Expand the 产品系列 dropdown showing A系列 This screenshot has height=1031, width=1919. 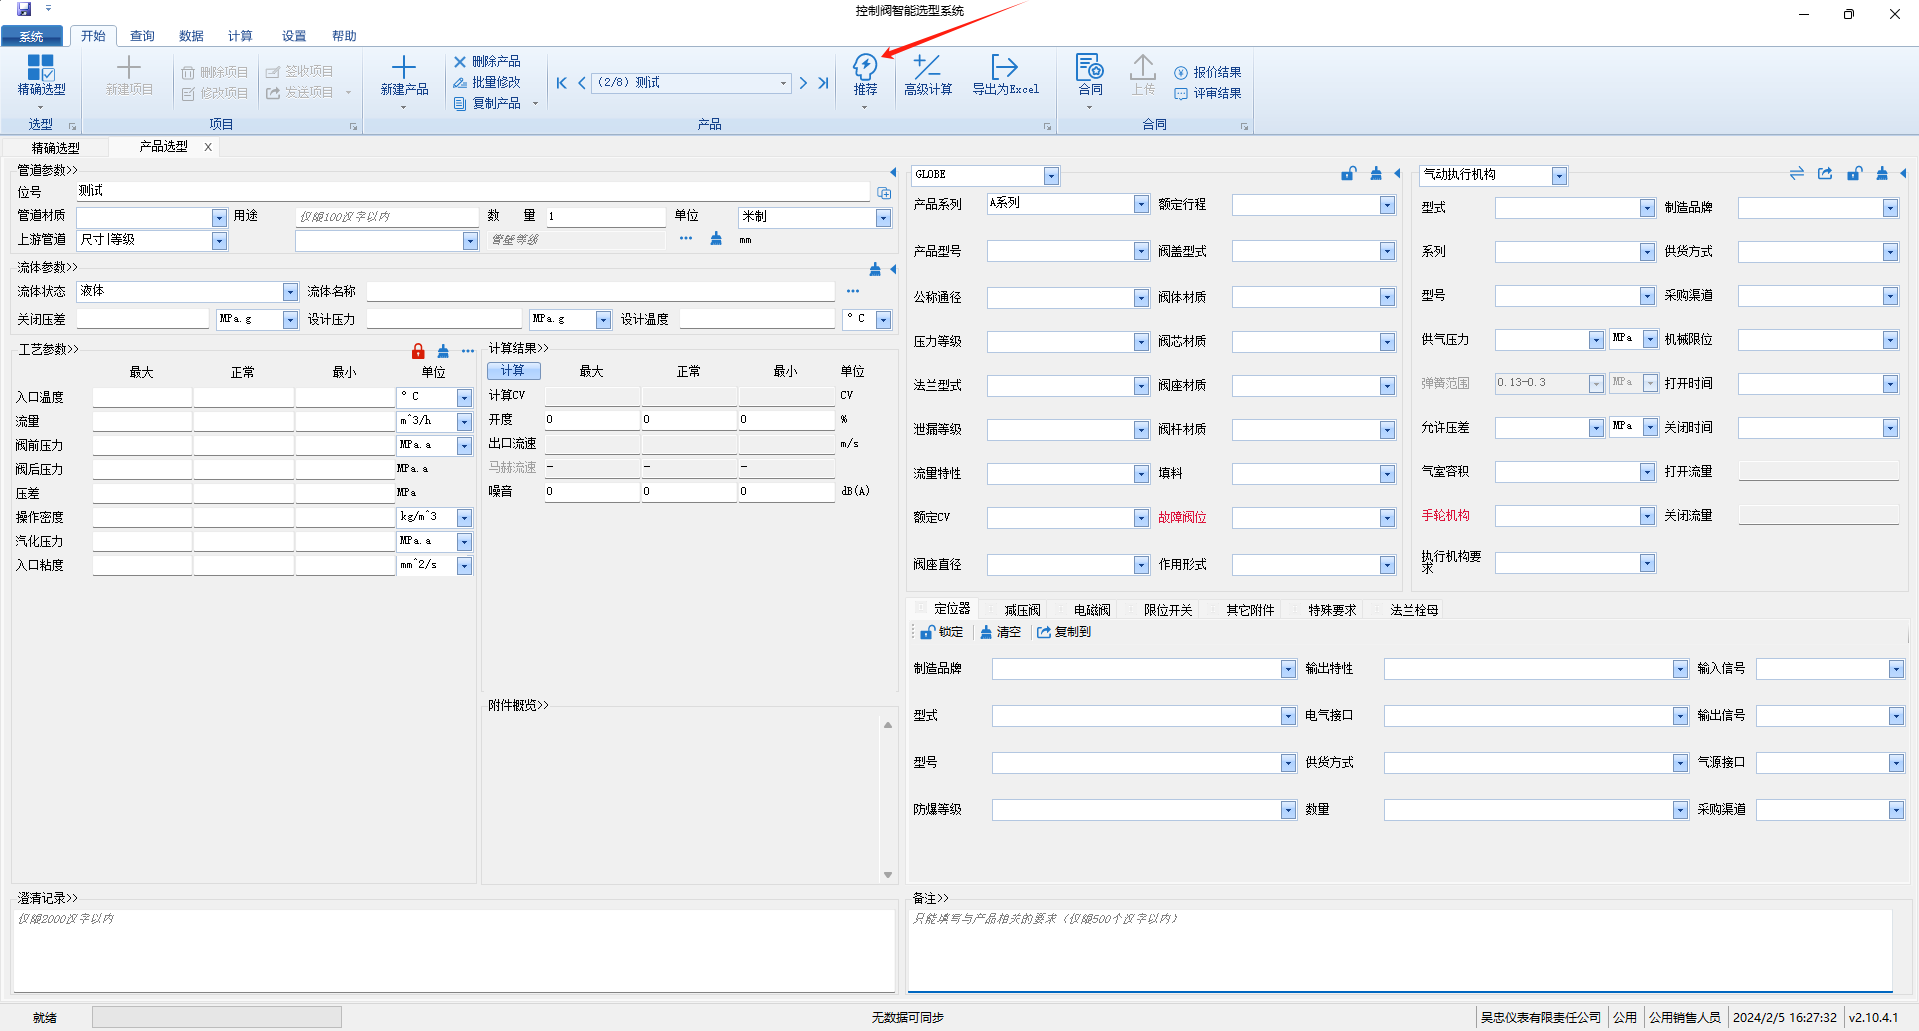1141,204
